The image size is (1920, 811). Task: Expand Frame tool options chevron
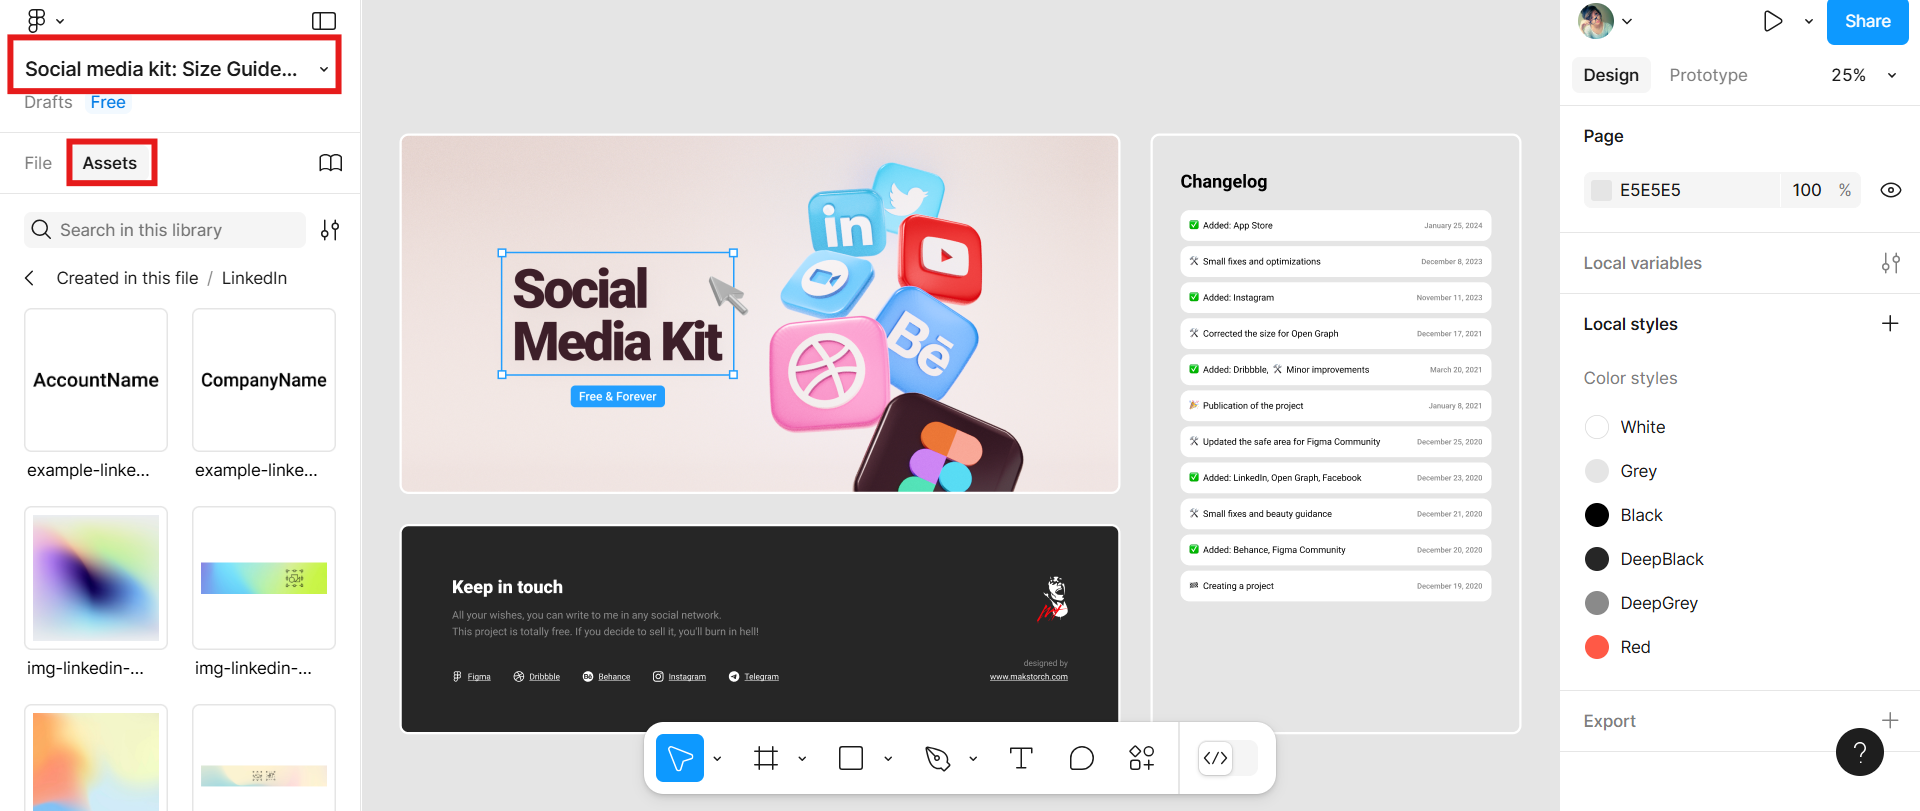pos(802,759)
